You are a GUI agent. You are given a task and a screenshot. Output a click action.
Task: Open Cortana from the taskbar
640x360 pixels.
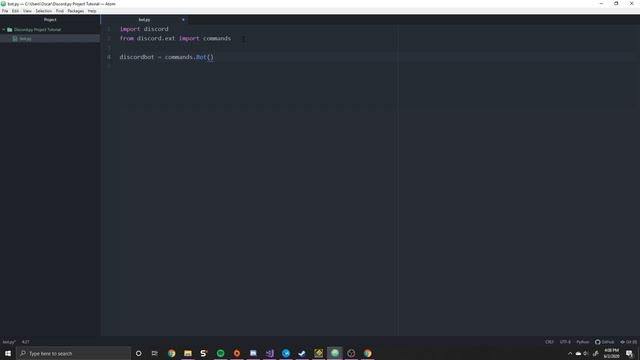point(138,353)
